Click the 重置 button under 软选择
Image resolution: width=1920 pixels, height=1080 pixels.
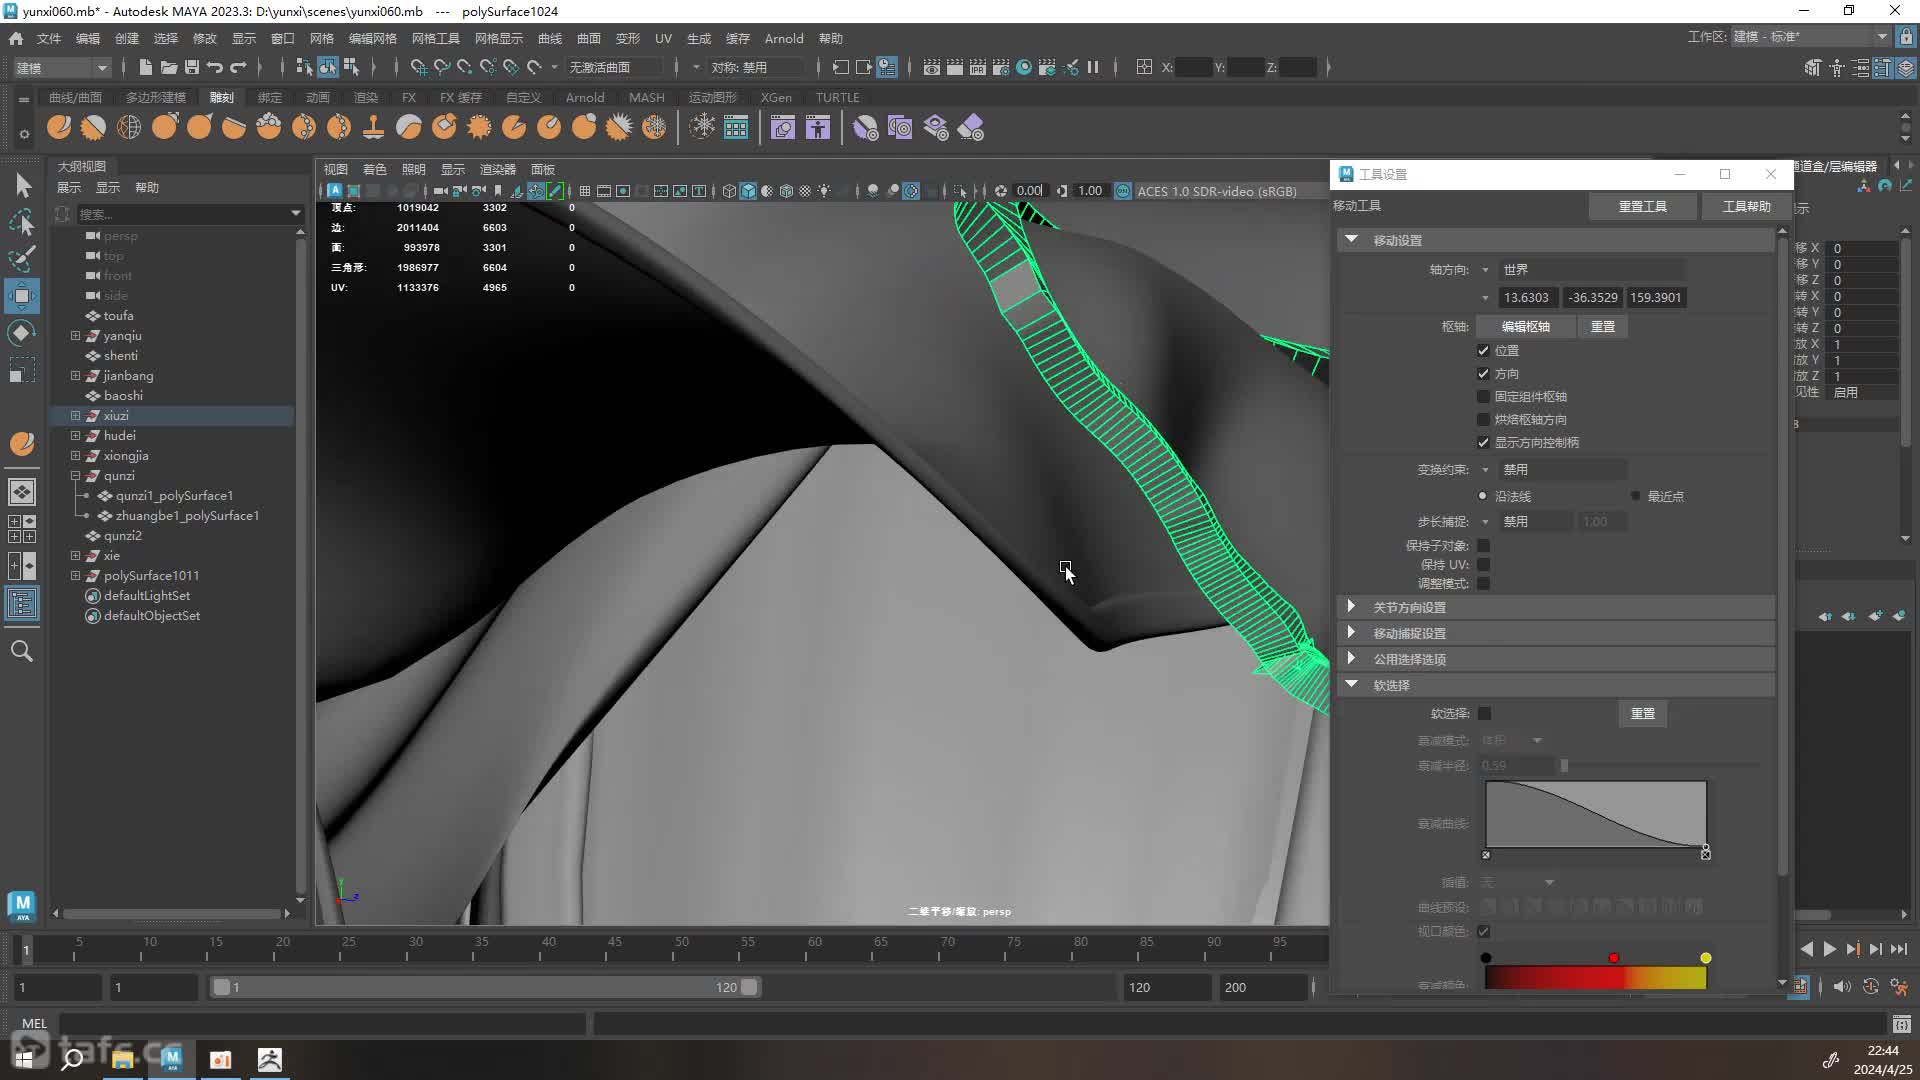[1643, 714]
